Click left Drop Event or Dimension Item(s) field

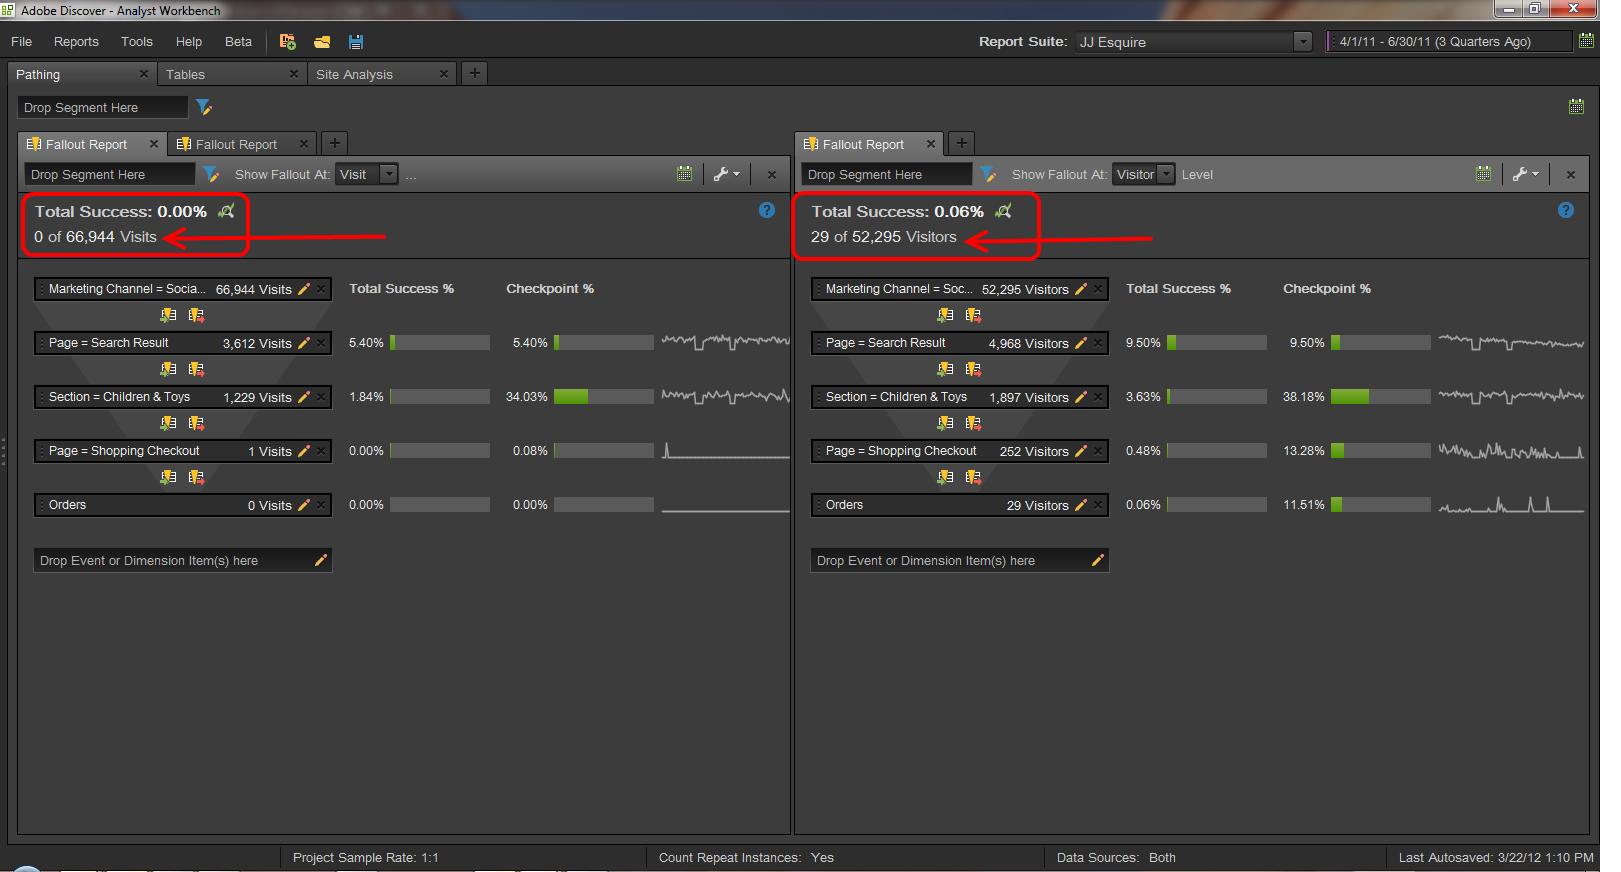click(170, 561)
